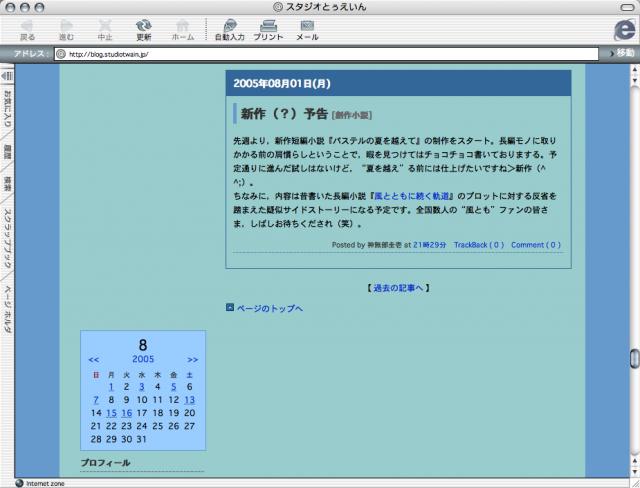The image size is (640, 488).
Task: Click the vertical scrollbar thumb
Action: [x=633, y=360]
